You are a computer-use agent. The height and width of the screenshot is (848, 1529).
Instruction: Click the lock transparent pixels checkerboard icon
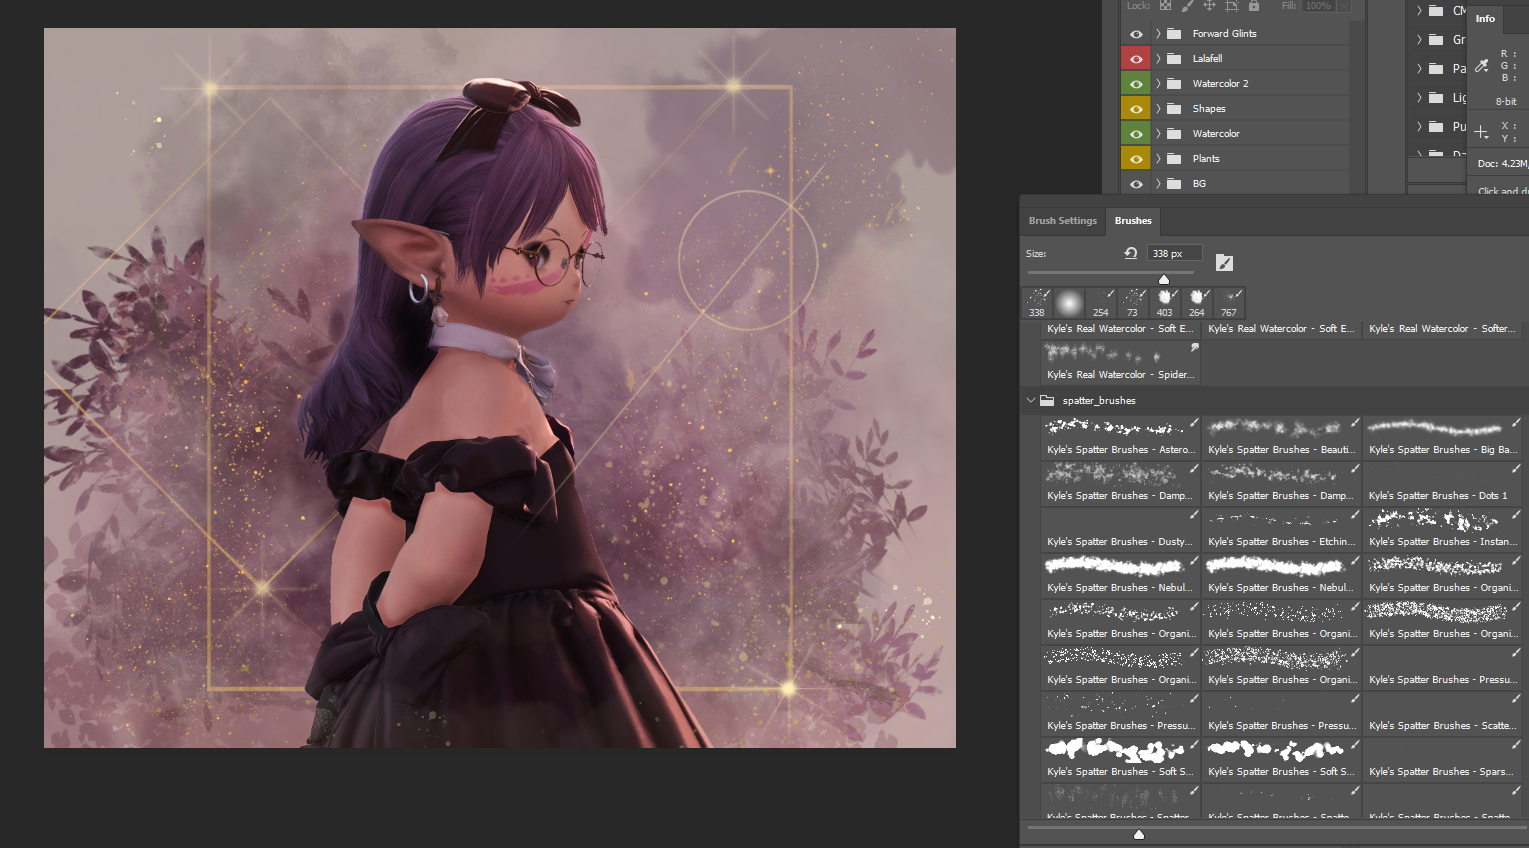tap(1165, 6)
